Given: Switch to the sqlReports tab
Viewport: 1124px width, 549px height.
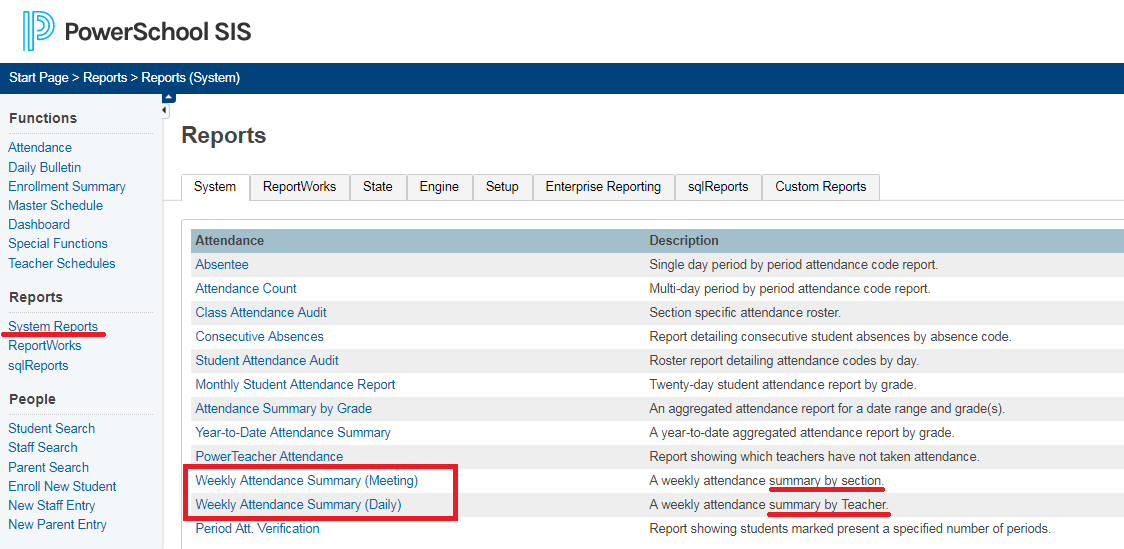Looking at the screenshot, I should pos(718,187).
